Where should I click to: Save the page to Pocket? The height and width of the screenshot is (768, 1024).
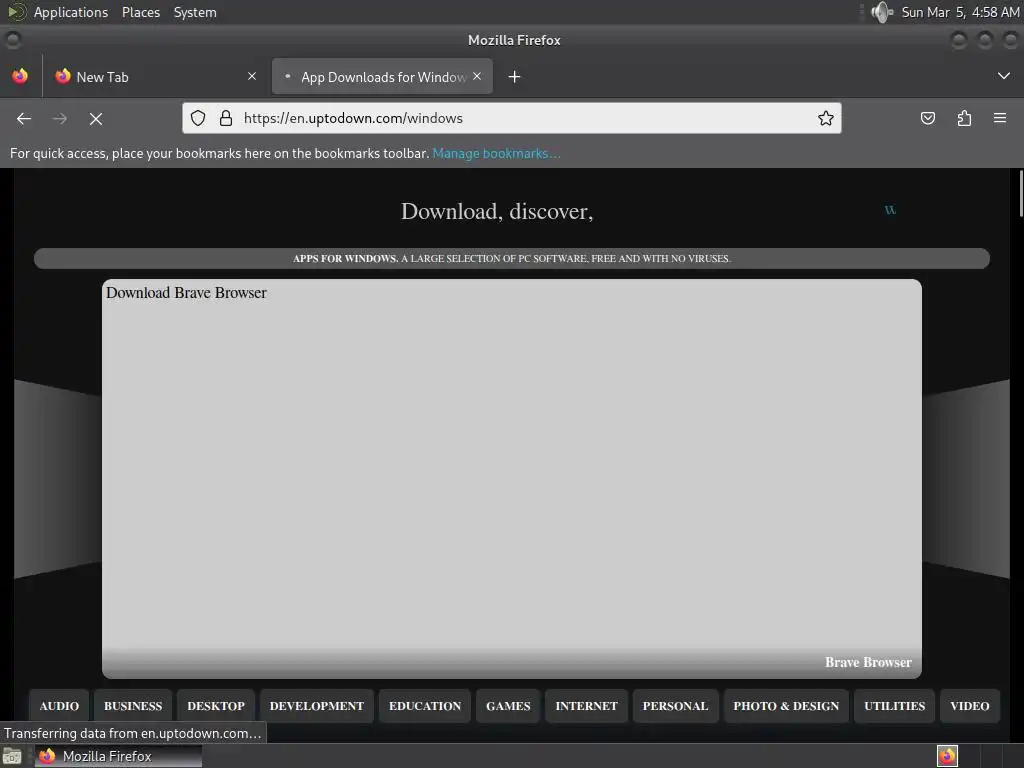pyautogui.click(x=927, y=118)
